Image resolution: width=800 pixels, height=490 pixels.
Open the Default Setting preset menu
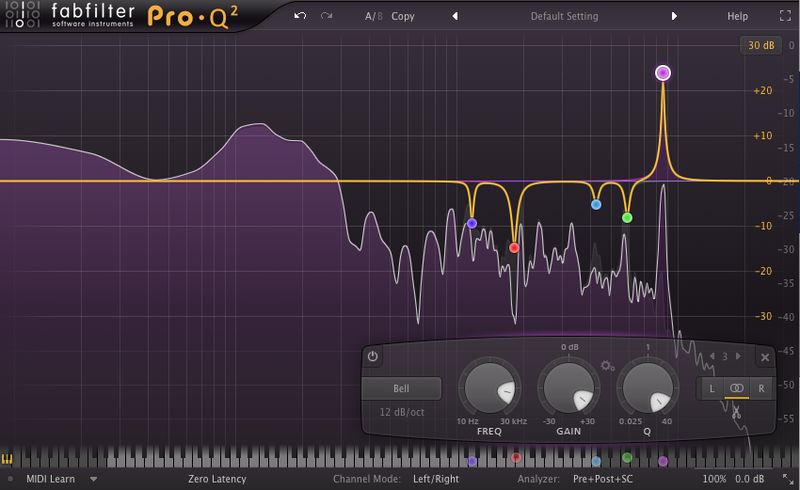click(564, 17)
